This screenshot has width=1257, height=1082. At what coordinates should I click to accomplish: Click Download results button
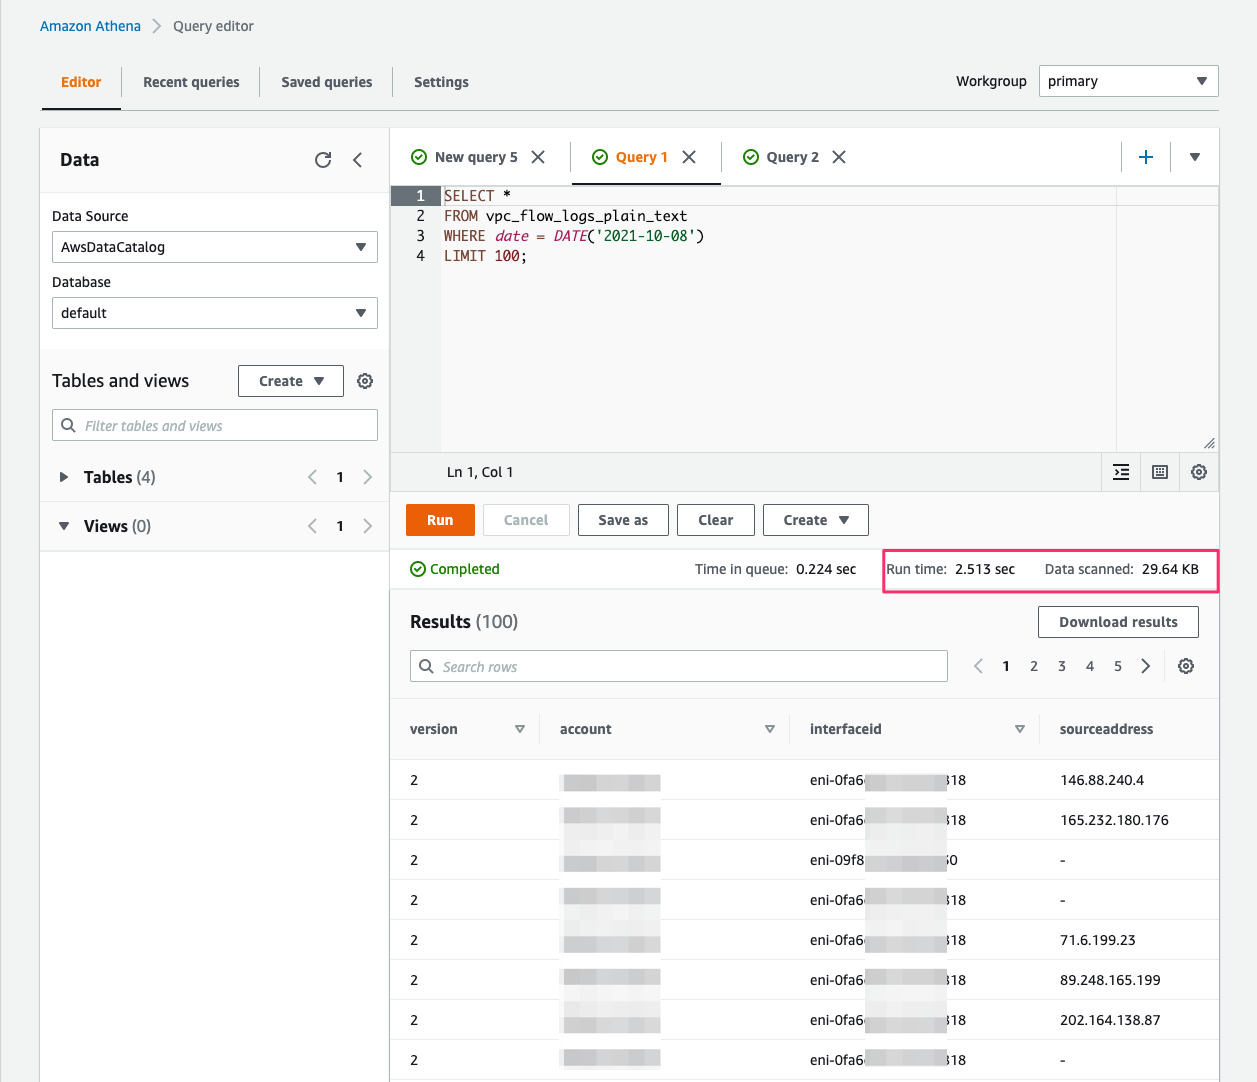tap(1118, 622)
